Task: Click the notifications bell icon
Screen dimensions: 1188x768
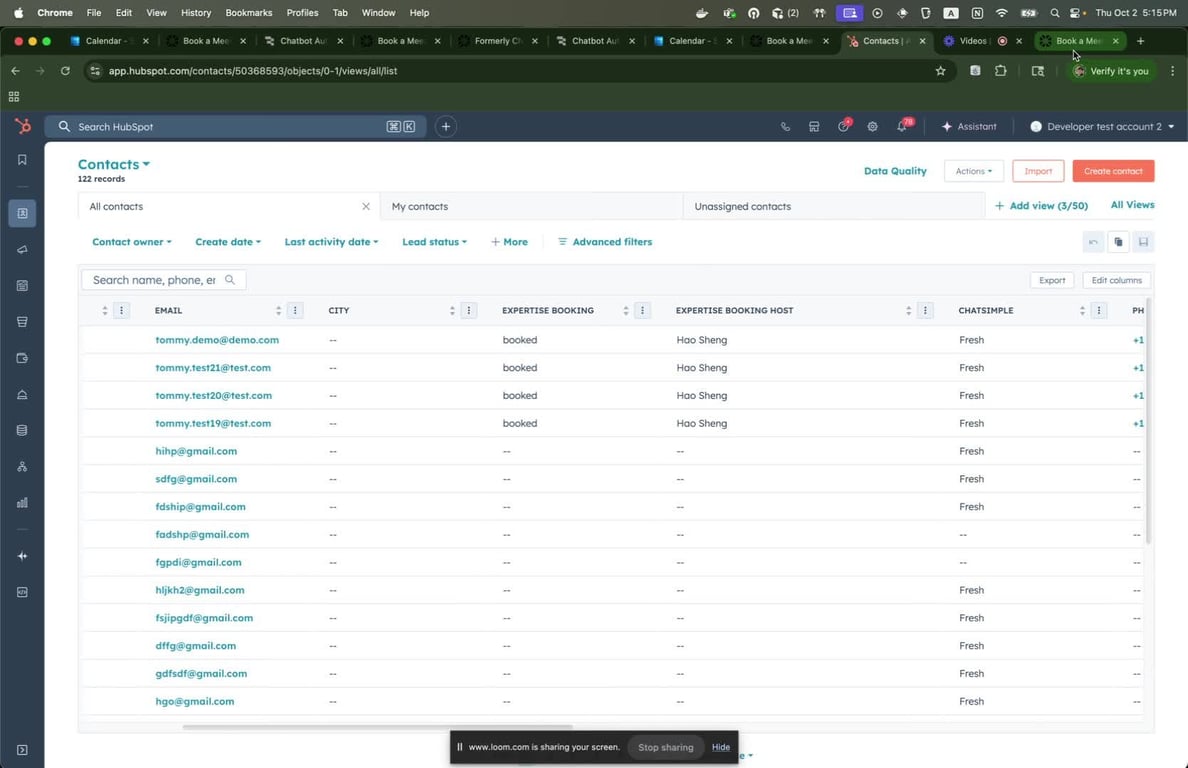Action: tap(902, 127)
